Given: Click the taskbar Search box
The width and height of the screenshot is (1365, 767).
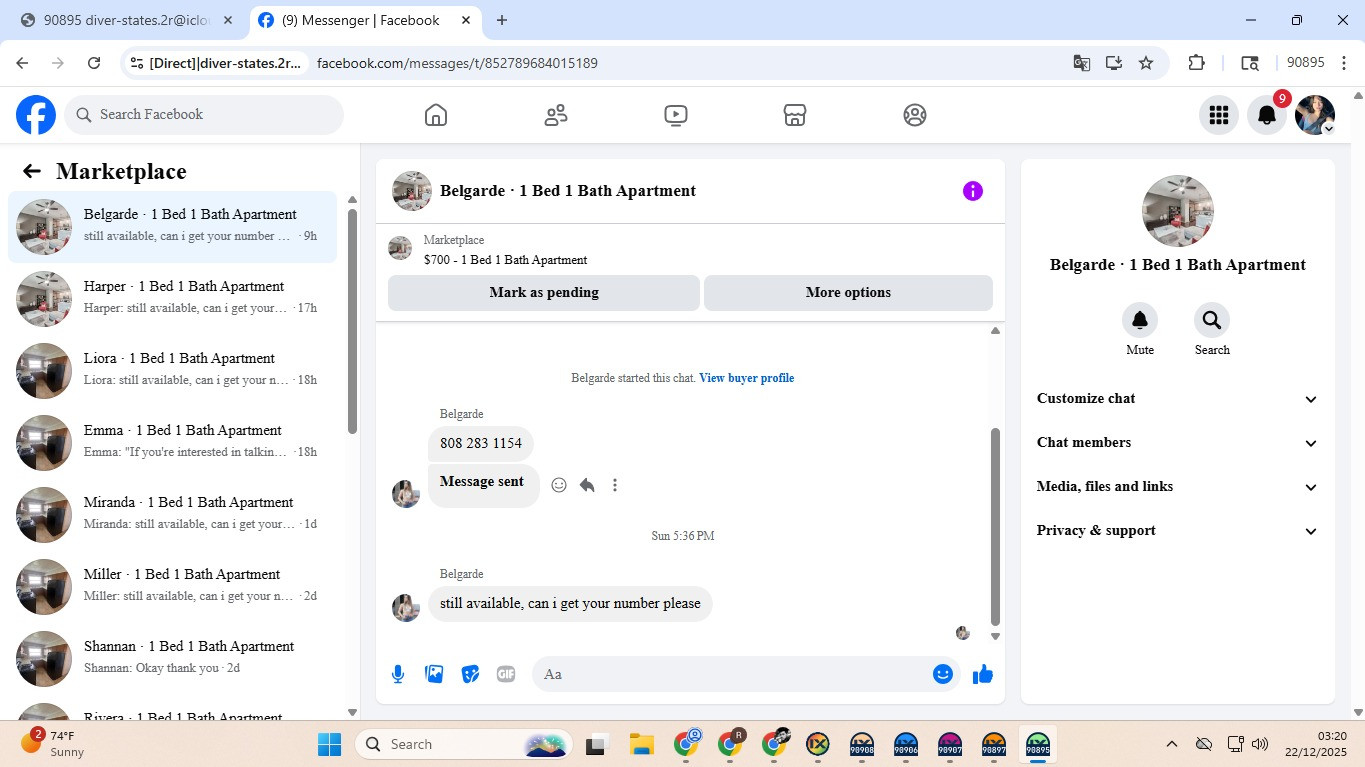Looking at the screenshot, I should tap(465, 744).
